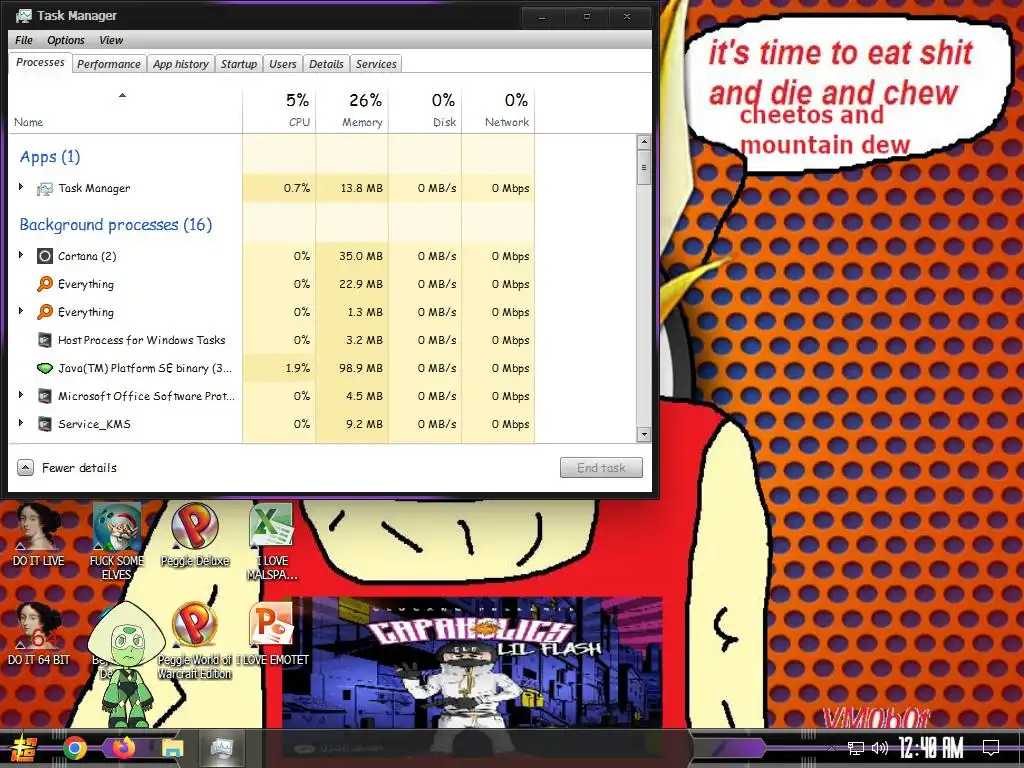Image resolution: width=1024 pixels, height=768 pixels.
Task: Open the Start menu button on the taskbar
Action: pyautogui.click(x=24, y=748)
